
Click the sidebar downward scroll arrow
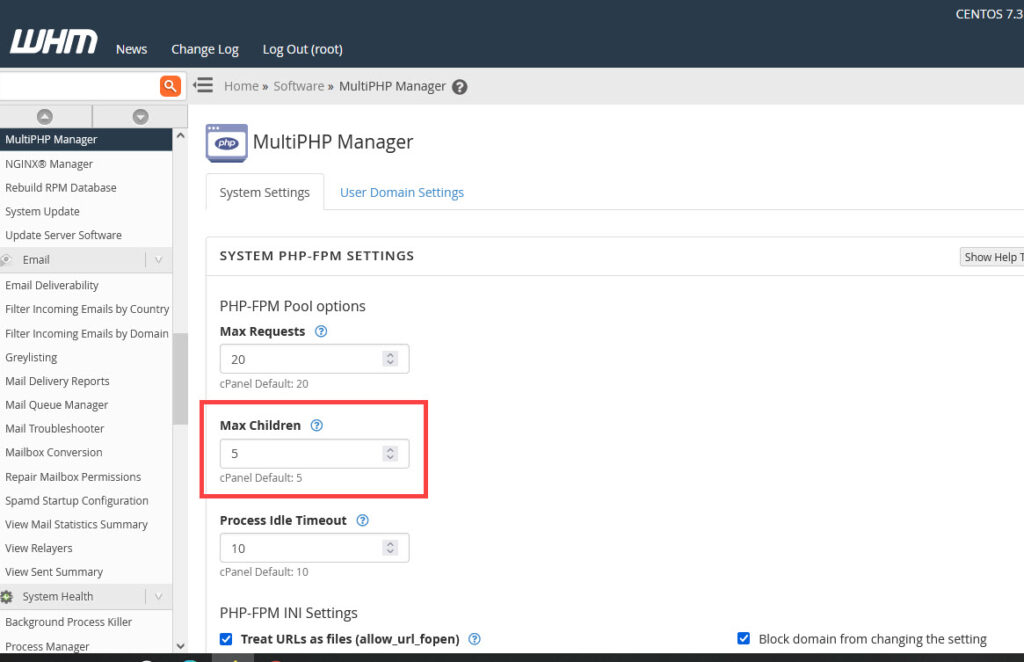(138, 116)
